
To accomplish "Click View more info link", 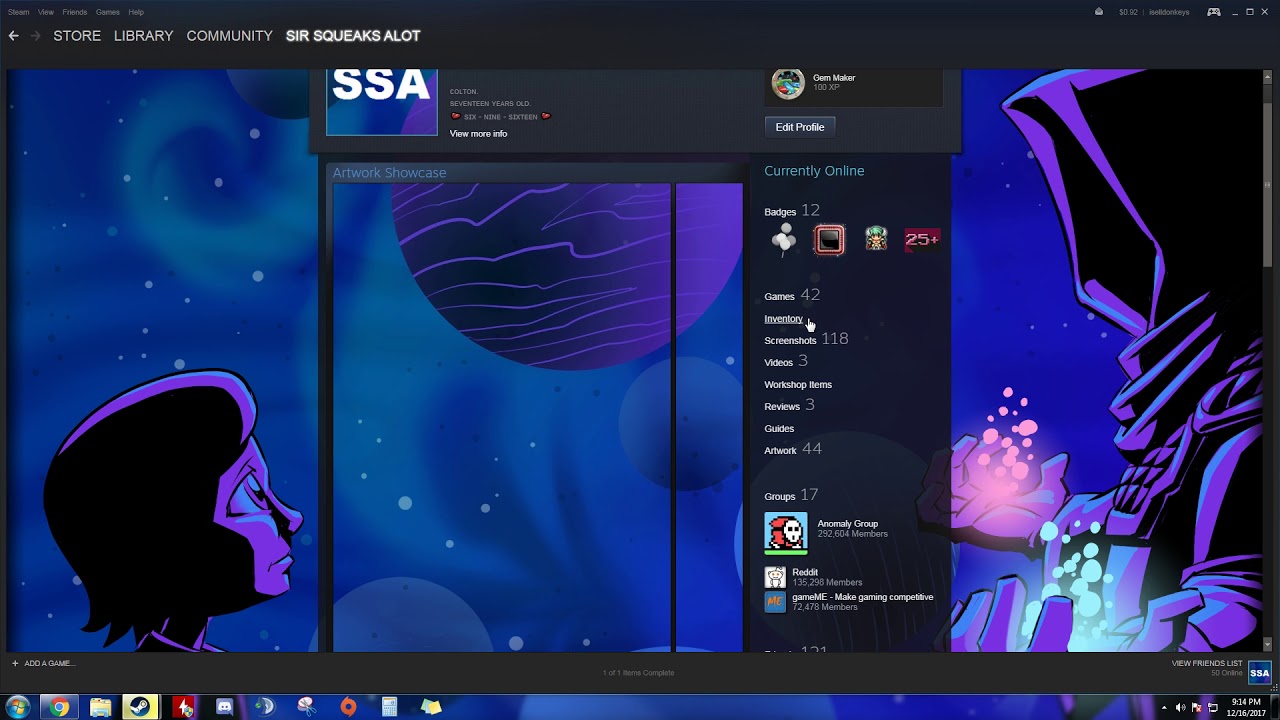I will 478,134.
